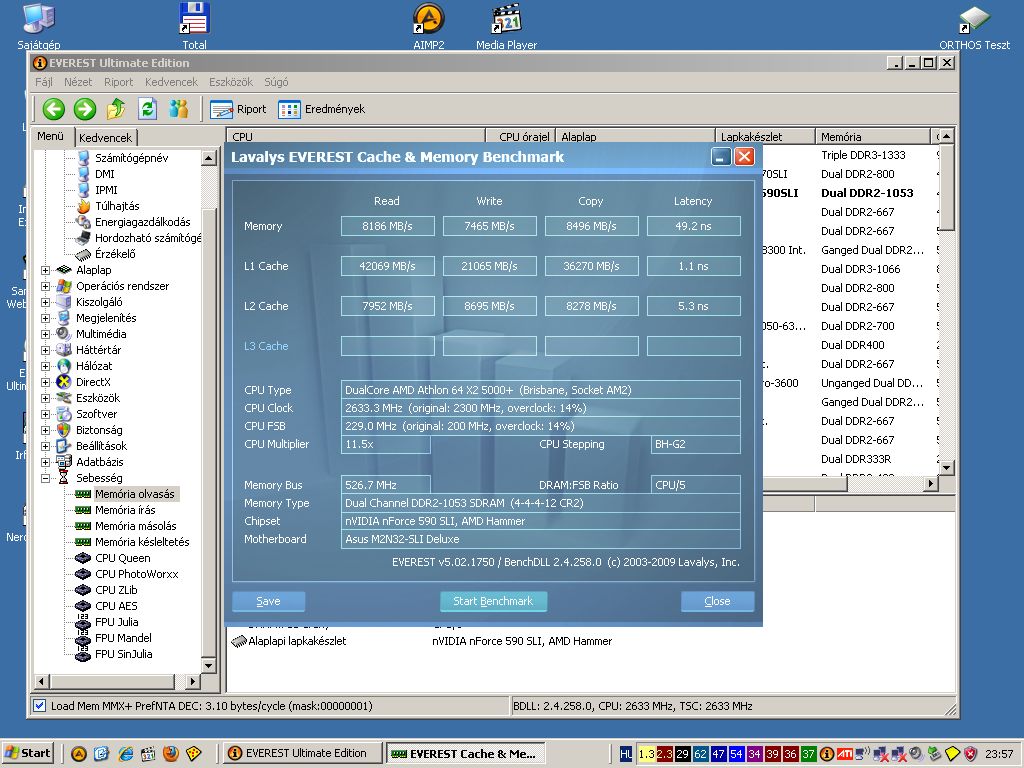Open Riport from the toolbar

pos(238,109)
